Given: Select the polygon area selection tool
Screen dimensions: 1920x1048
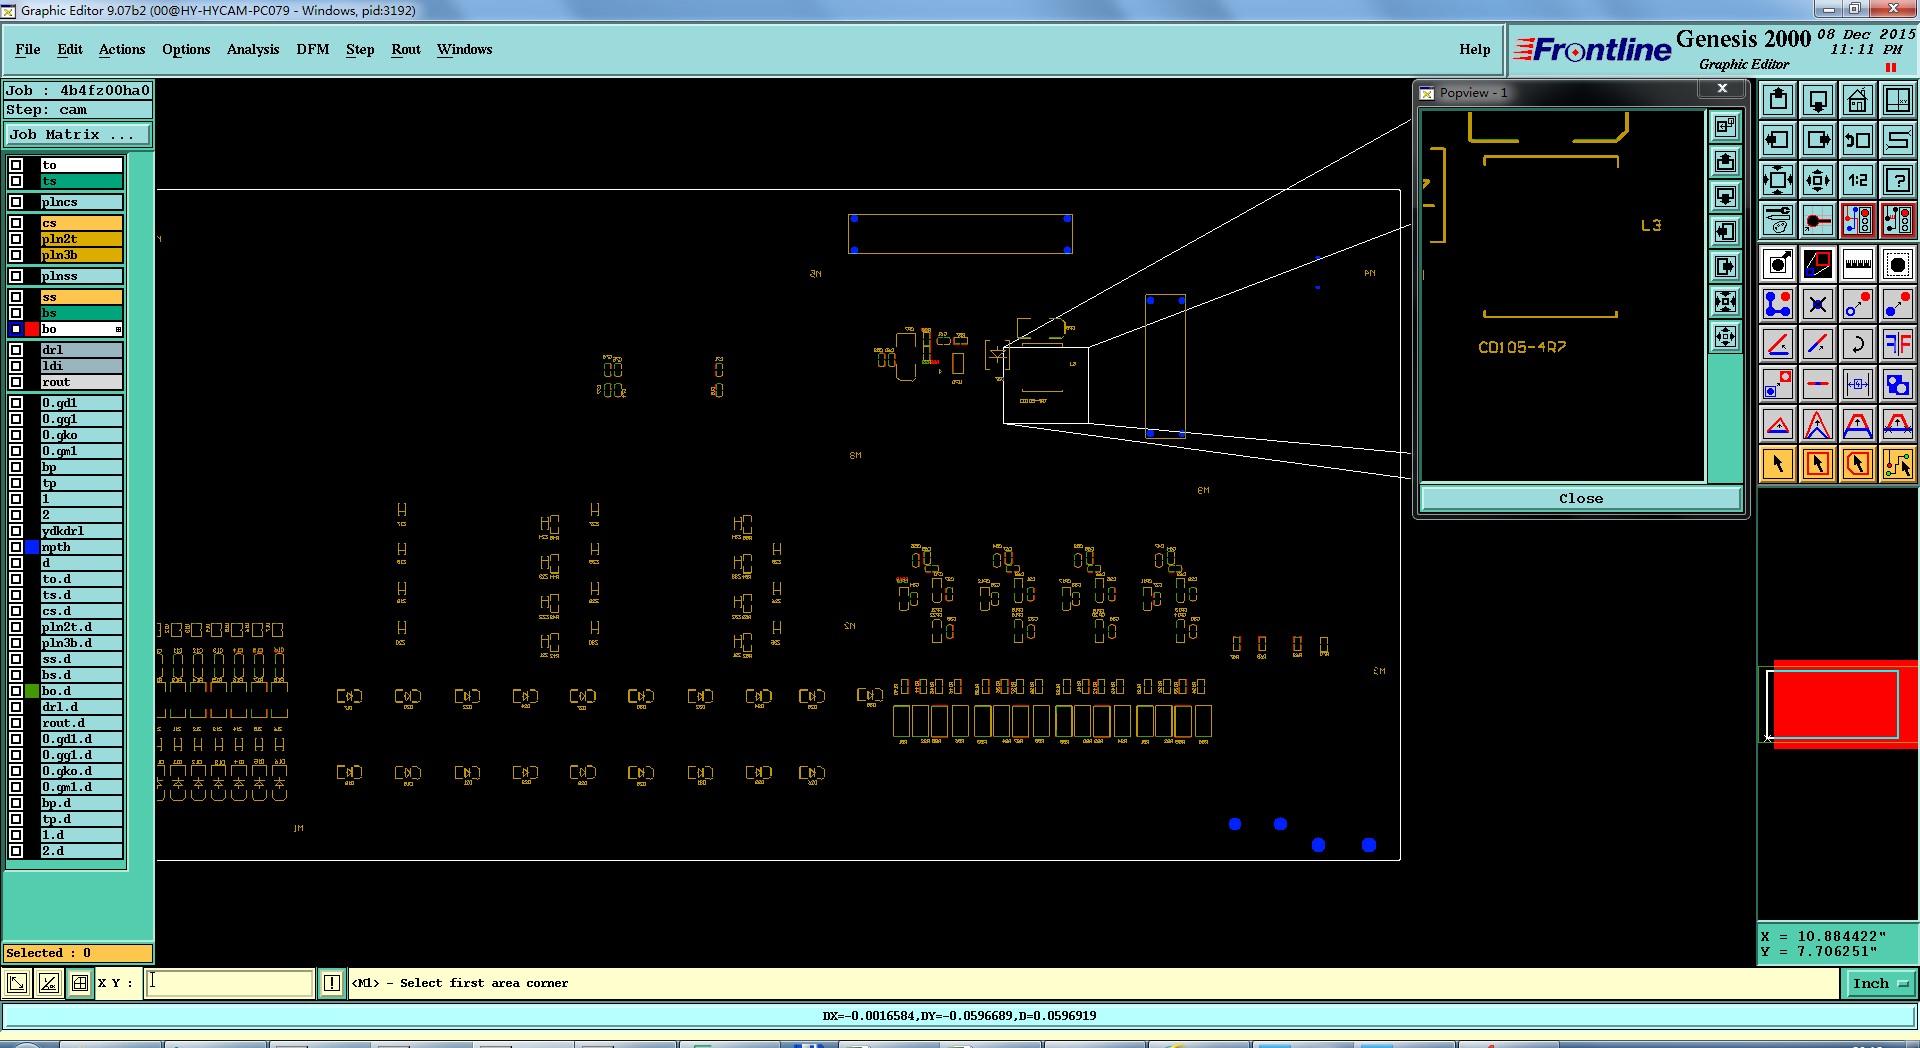Looking at the screenshot, I should tap(1857, 464).
